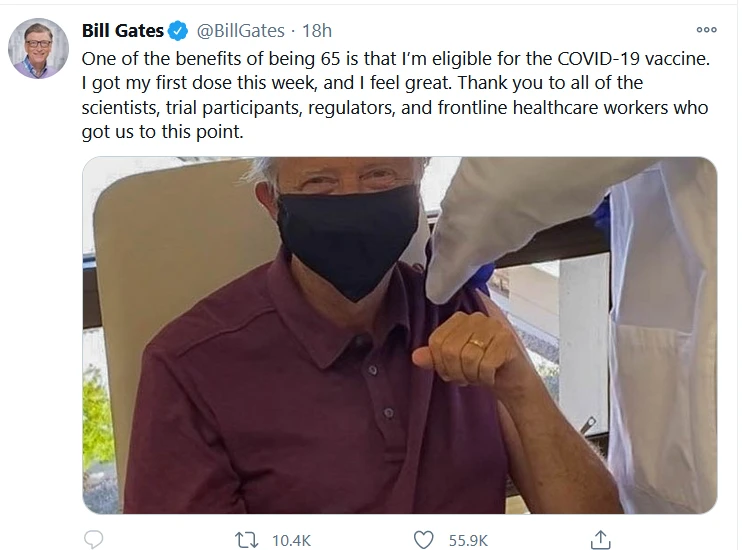Like the tweet with the heart icon
Image resolution: width=742 pixels, height=550 pixels.
click(424, 539)
